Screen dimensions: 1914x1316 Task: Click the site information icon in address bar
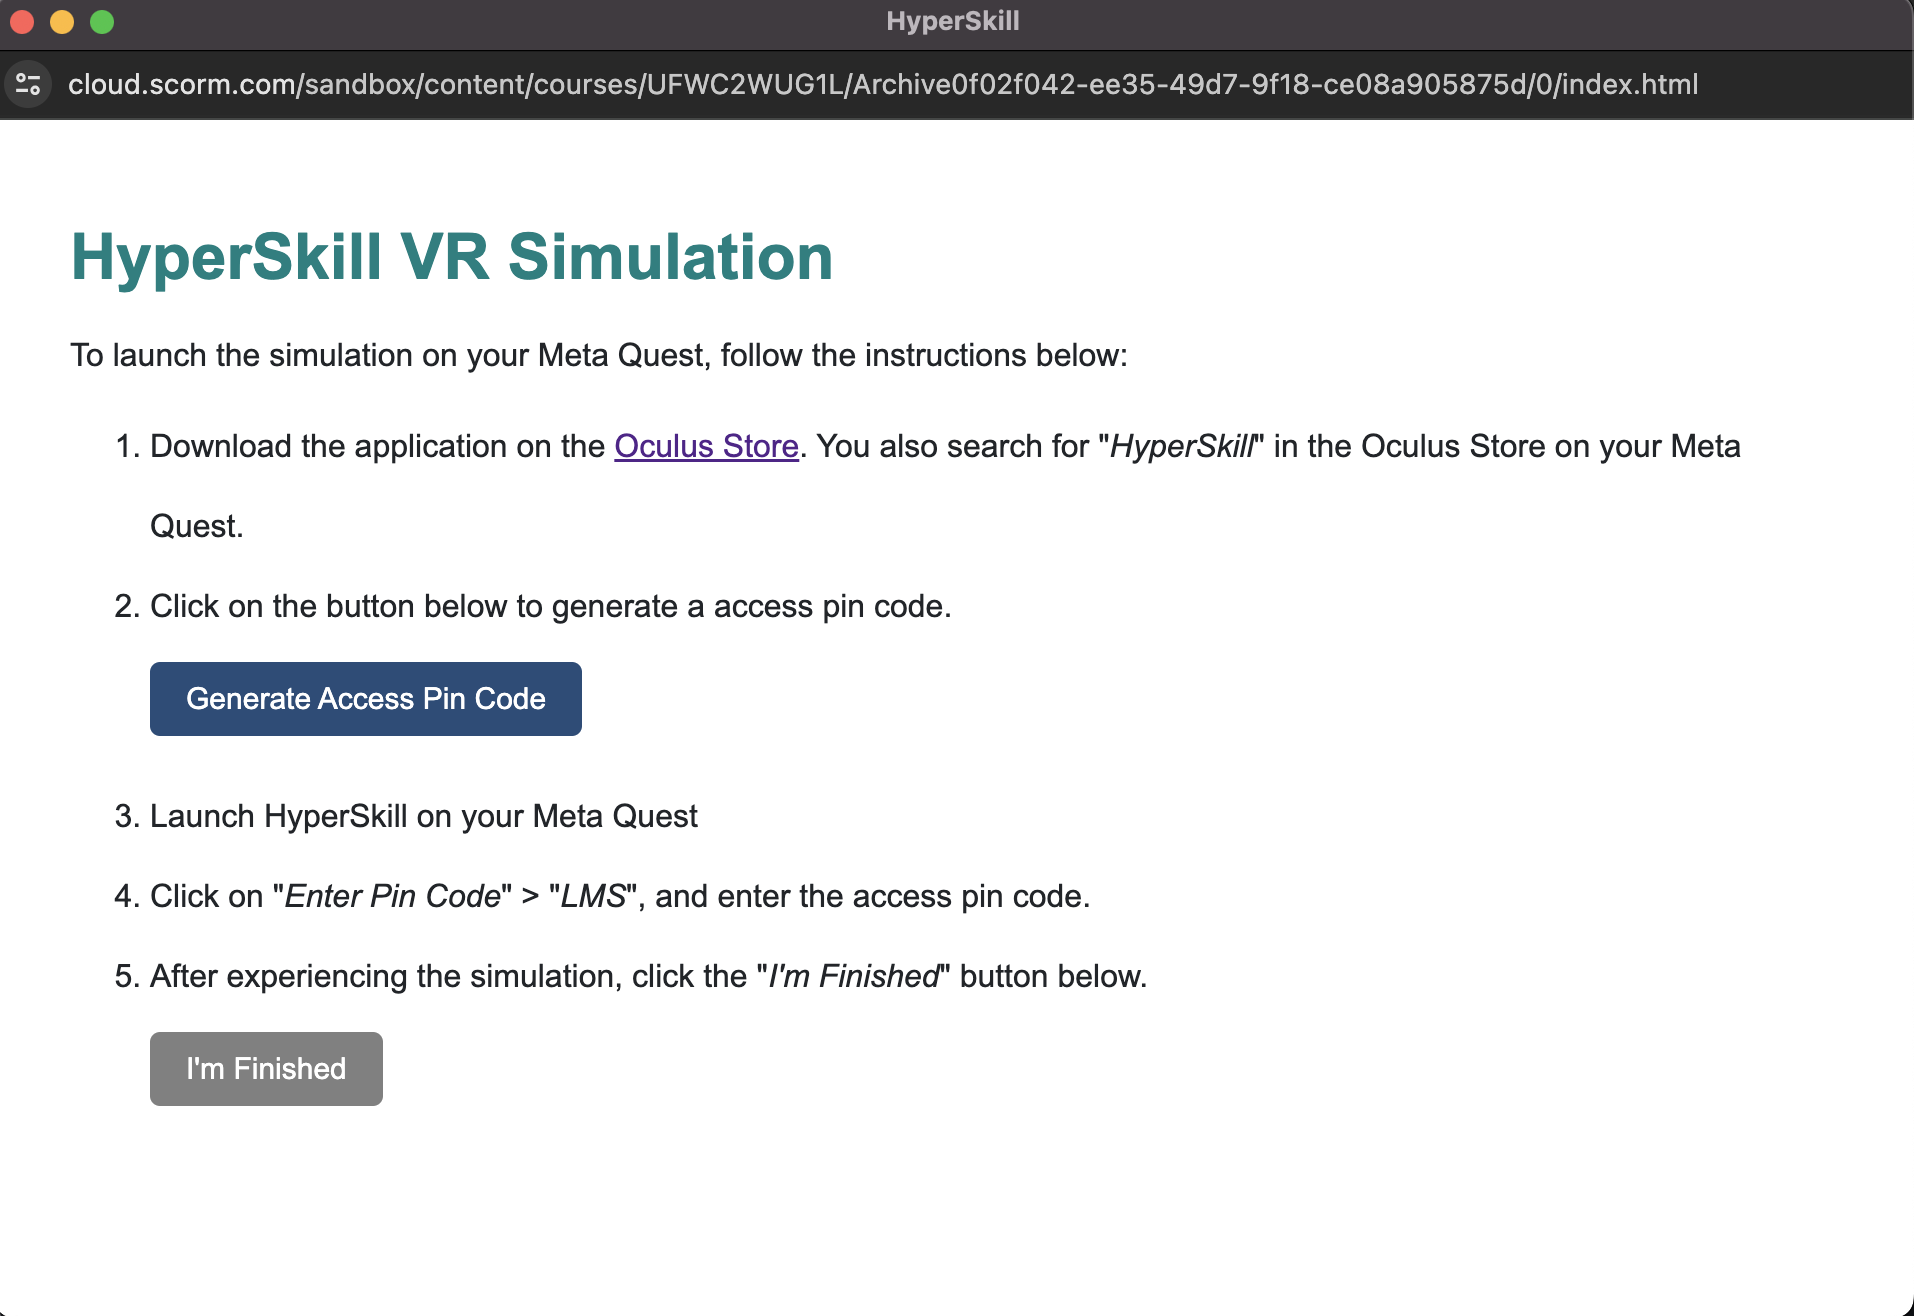pyautogui.click(x=28, y=84)
